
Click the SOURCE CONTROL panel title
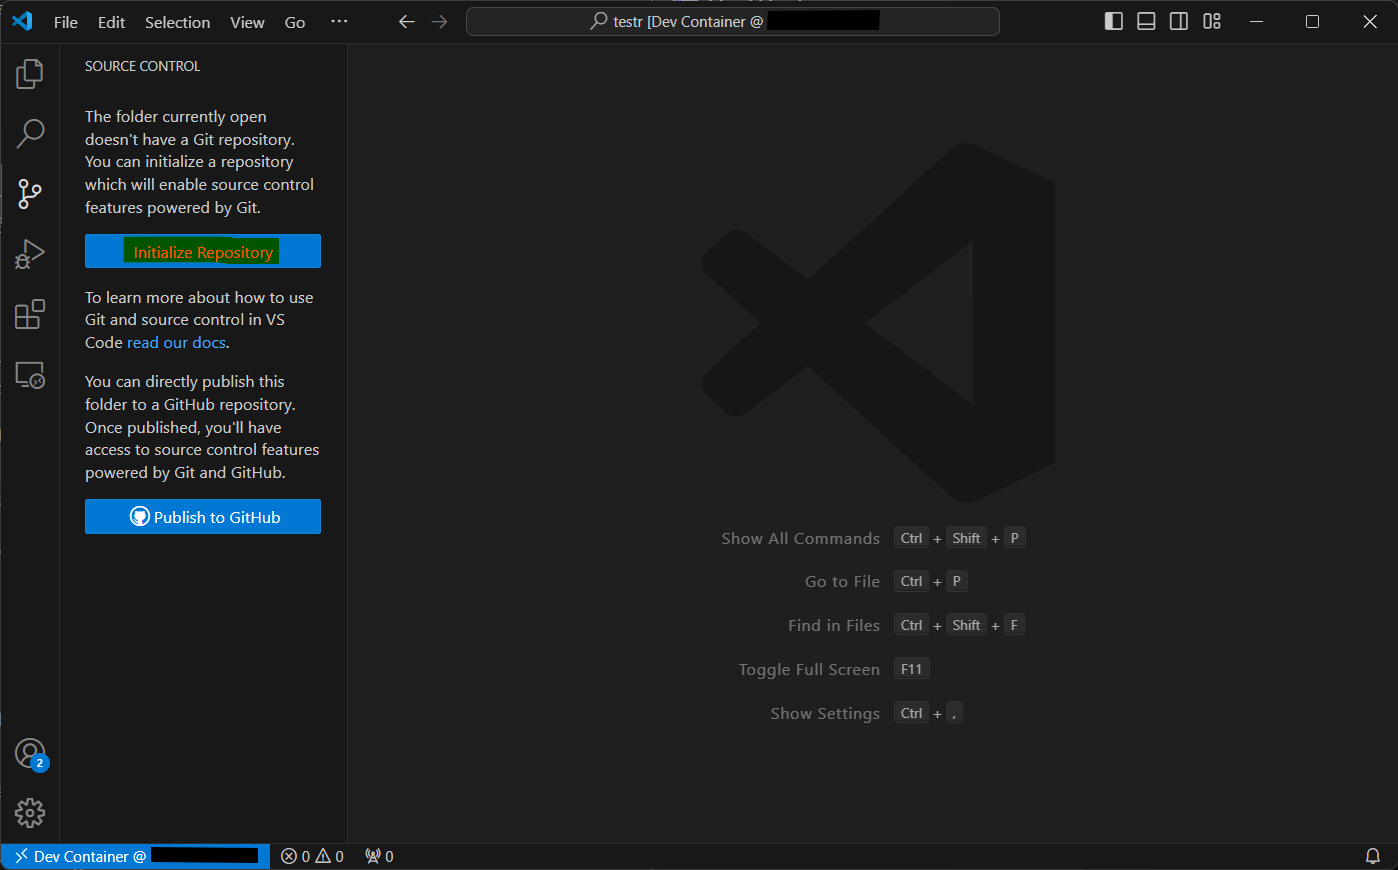click(142, 66)
